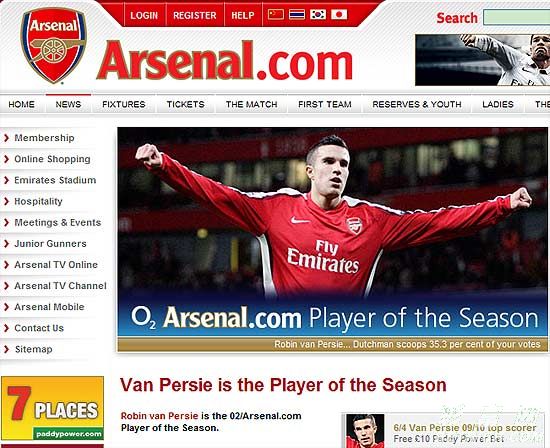Click the REGISTER button
The width and height of the screenshot is (550, 448).
[x=195, y=15]
